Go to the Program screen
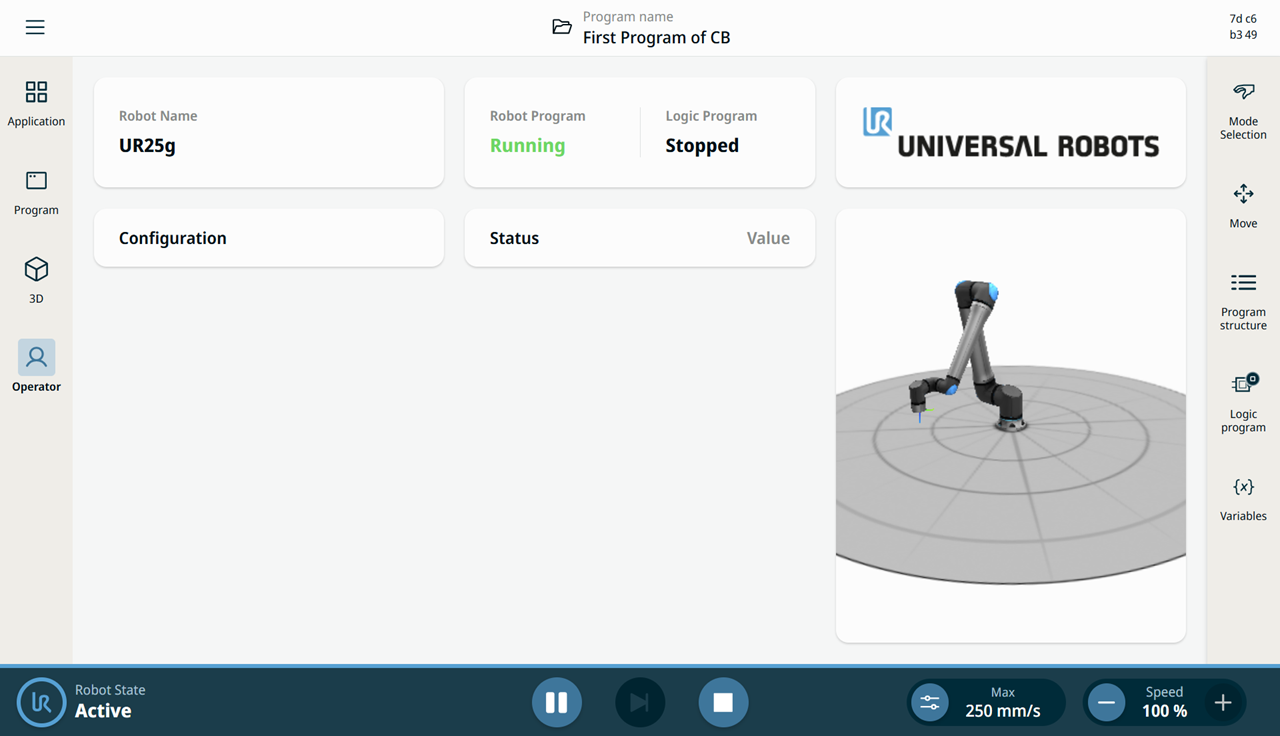 tap(36, 193)
